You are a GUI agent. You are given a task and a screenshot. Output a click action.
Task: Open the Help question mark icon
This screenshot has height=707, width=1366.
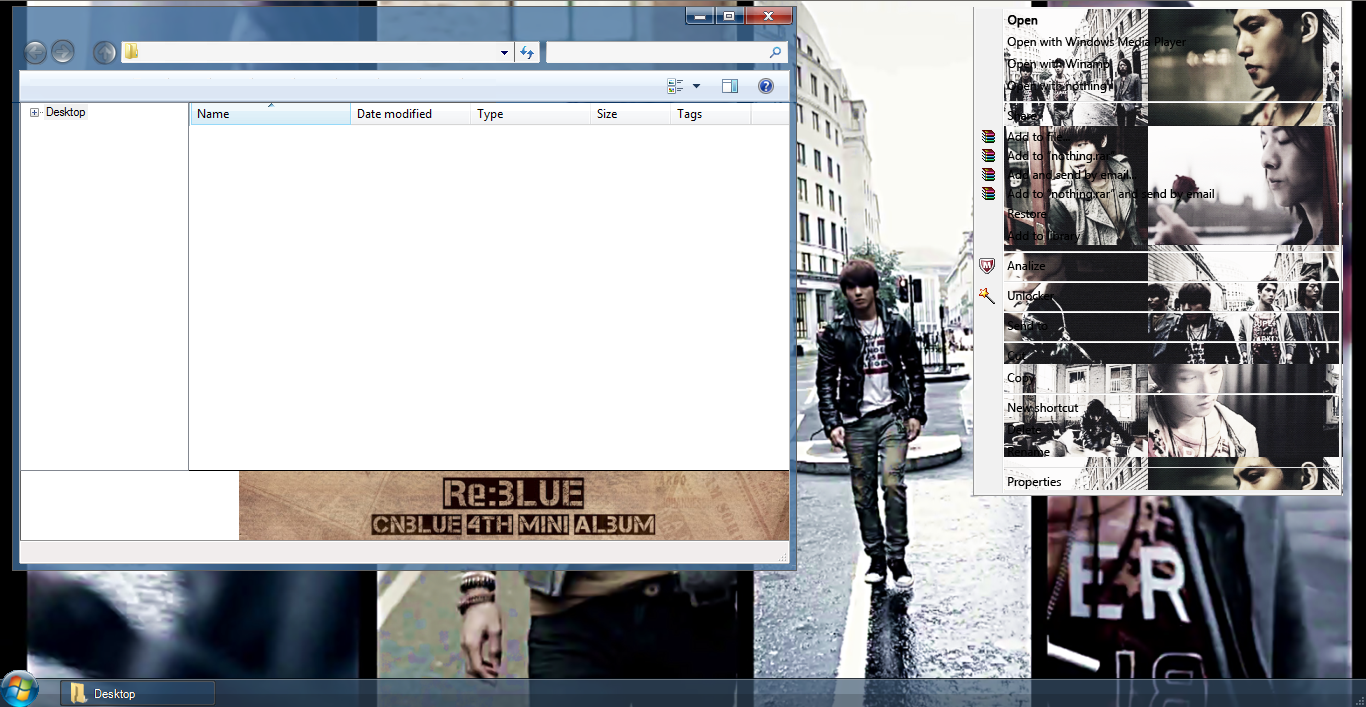(765, 86)
